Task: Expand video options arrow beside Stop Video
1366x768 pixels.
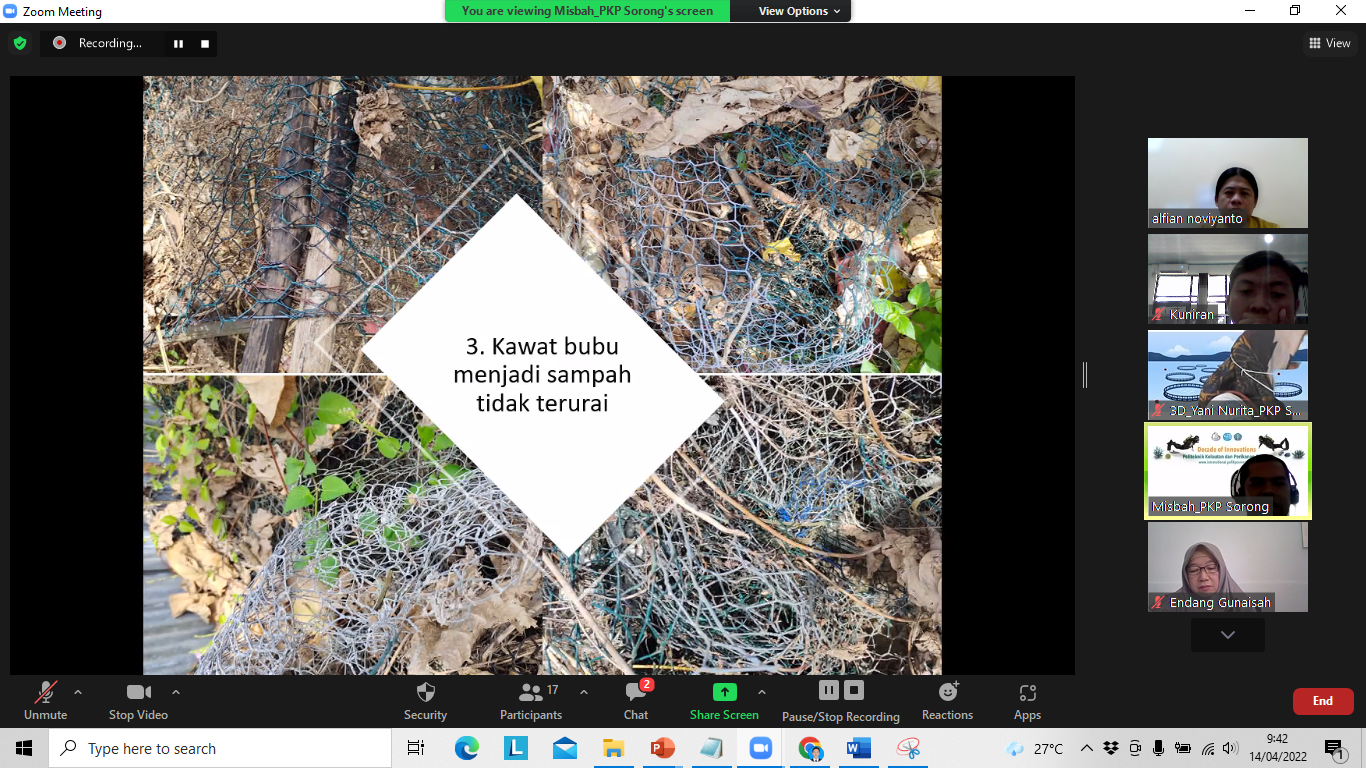Action: [176, 692]
